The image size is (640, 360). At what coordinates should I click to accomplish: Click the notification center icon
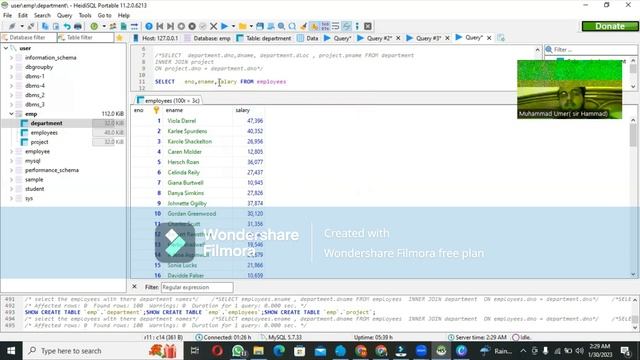tap(625, 351)
